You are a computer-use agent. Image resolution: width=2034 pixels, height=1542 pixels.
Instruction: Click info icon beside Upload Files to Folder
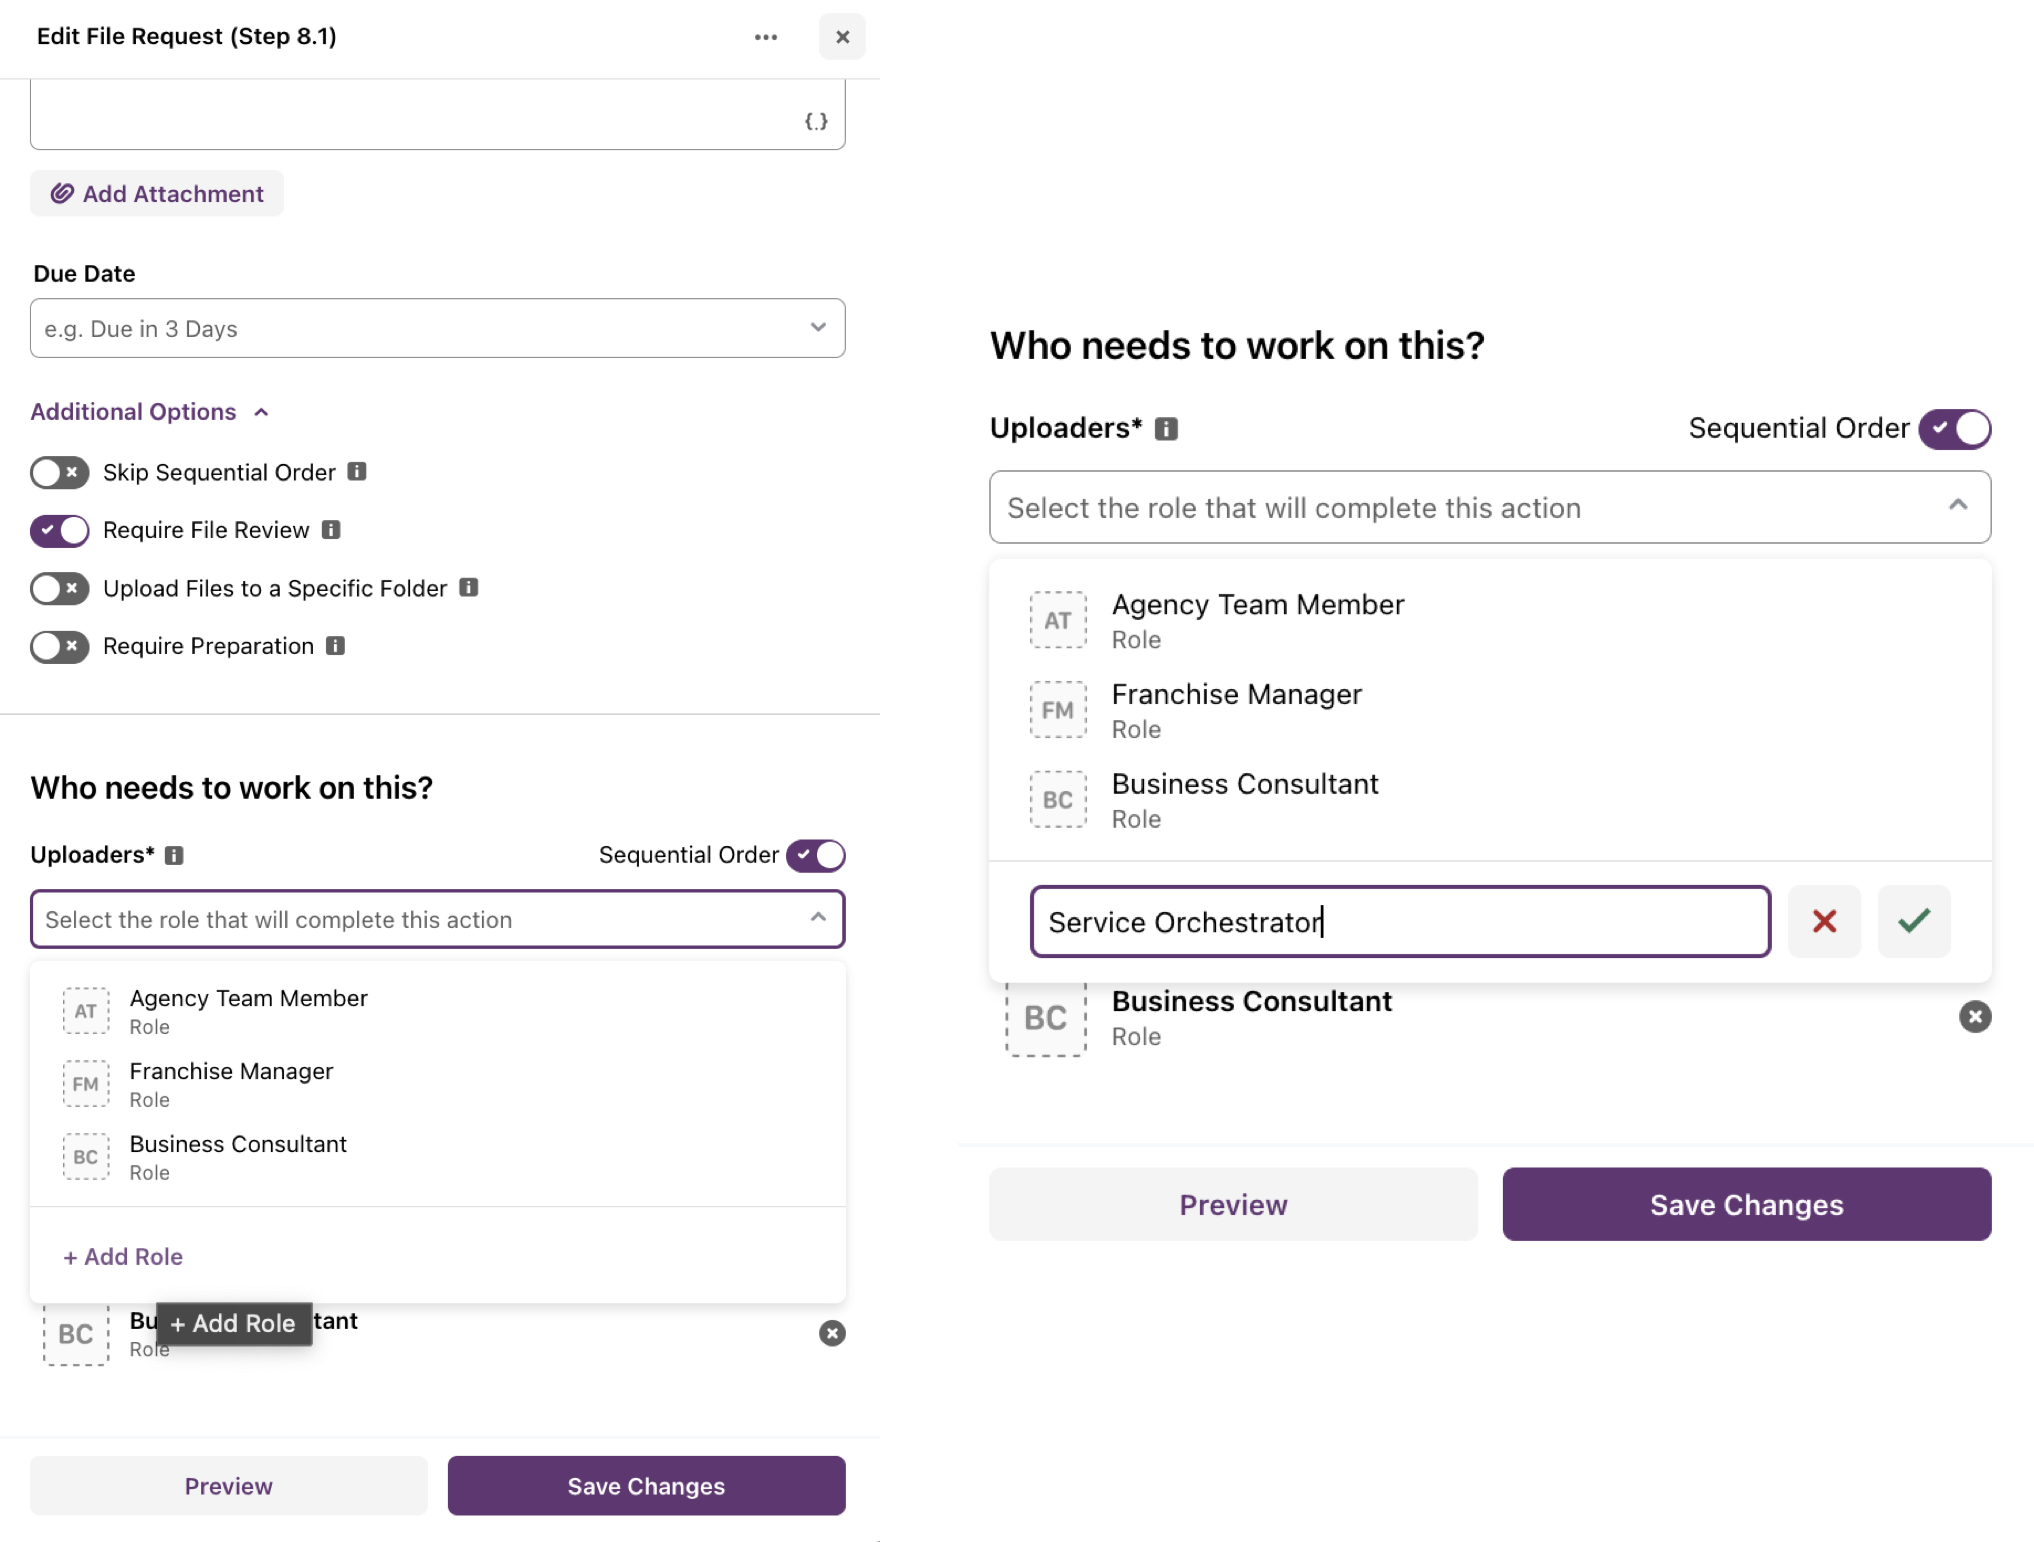(468, 588)
